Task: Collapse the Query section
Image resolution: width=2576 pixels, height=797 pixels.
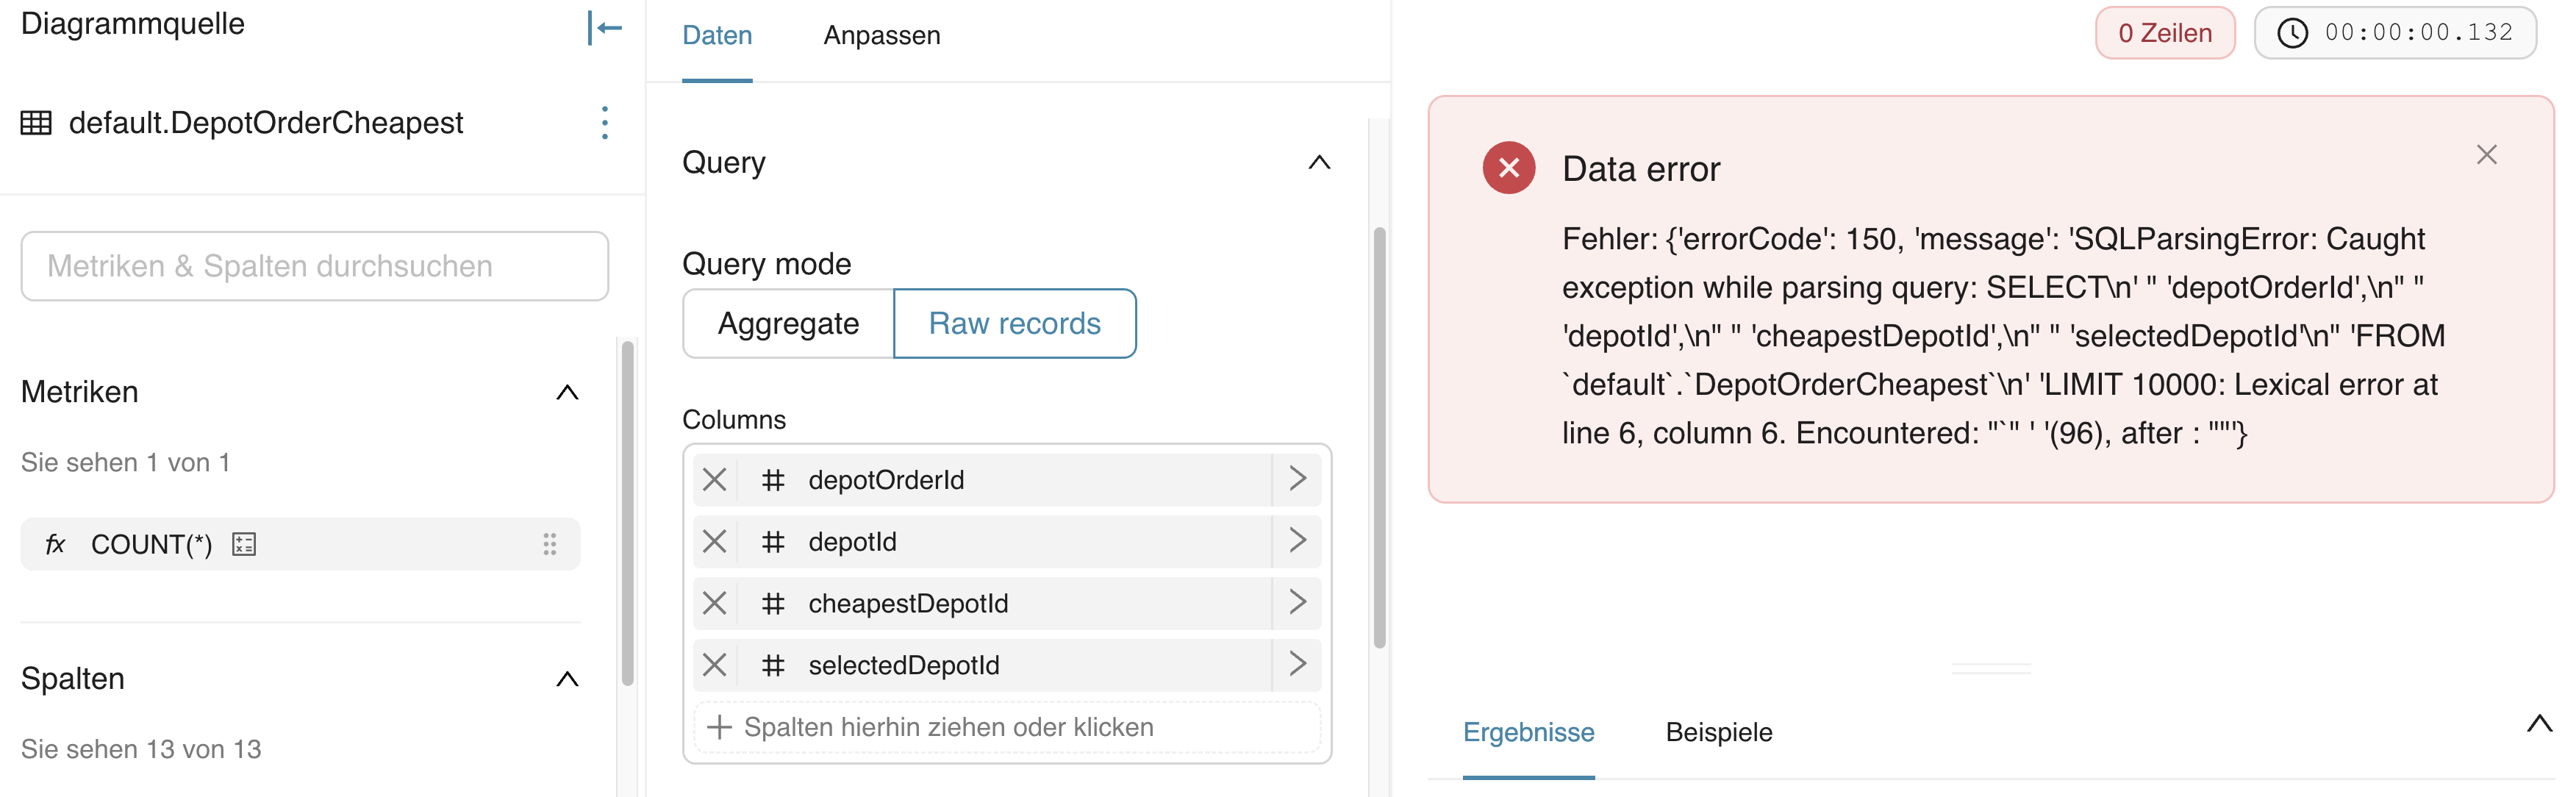Action: pyautogui.click(x=1319, y=162)
